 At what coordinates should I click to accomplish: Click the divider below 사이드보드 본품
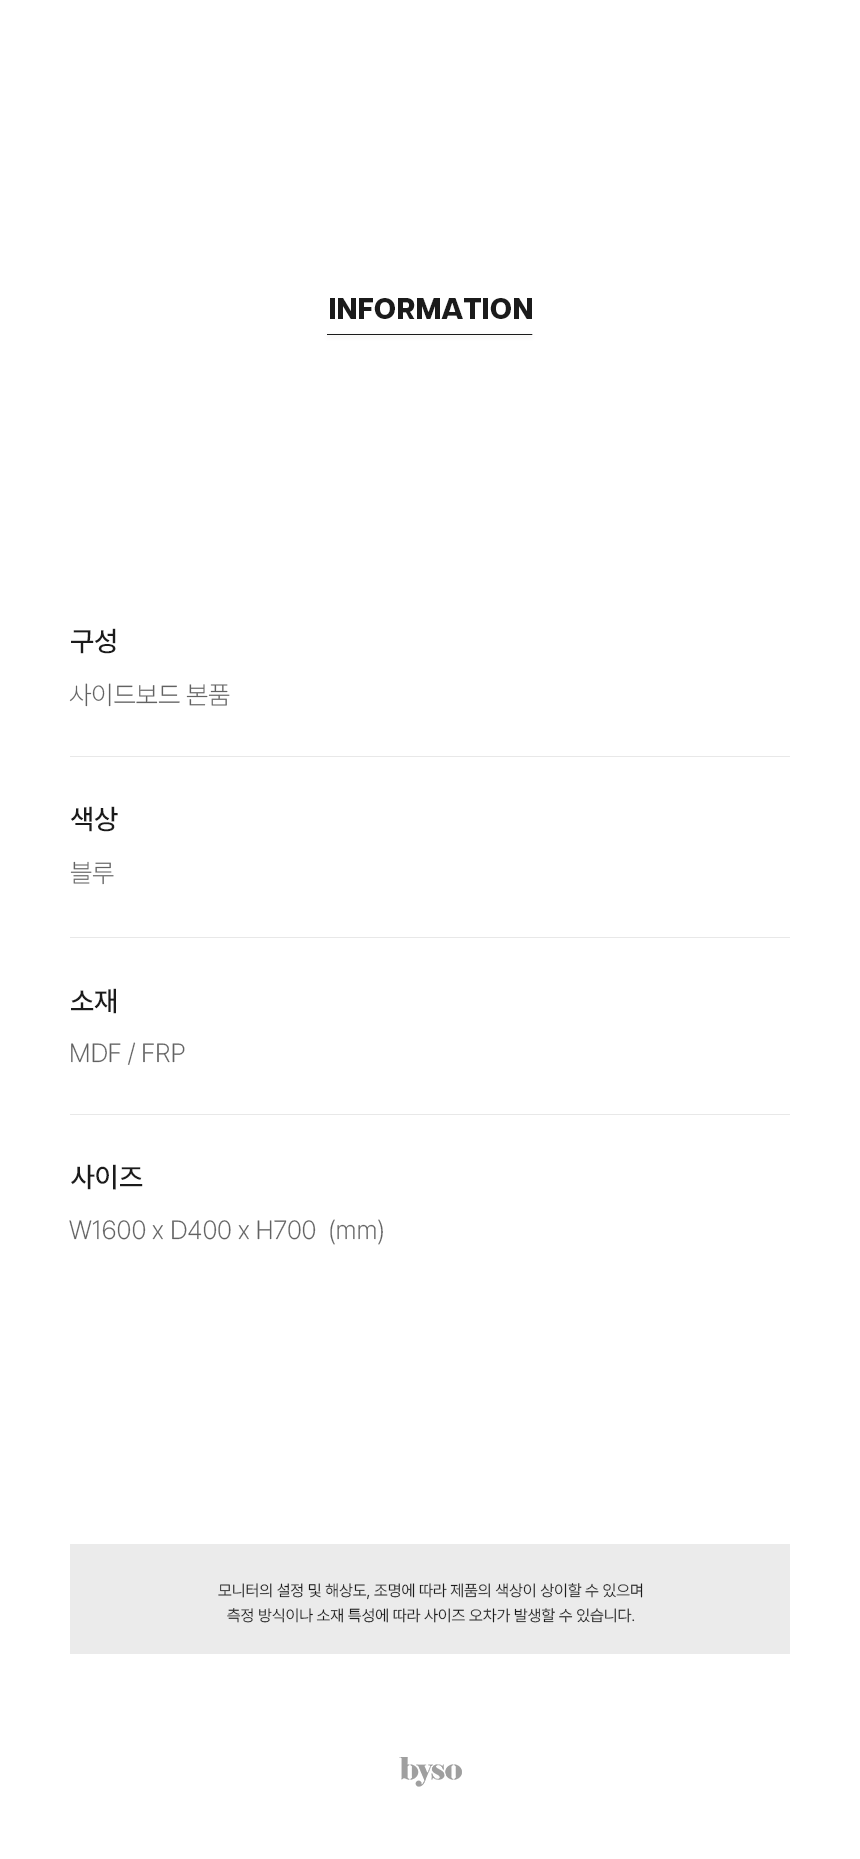tap(430, 756)
